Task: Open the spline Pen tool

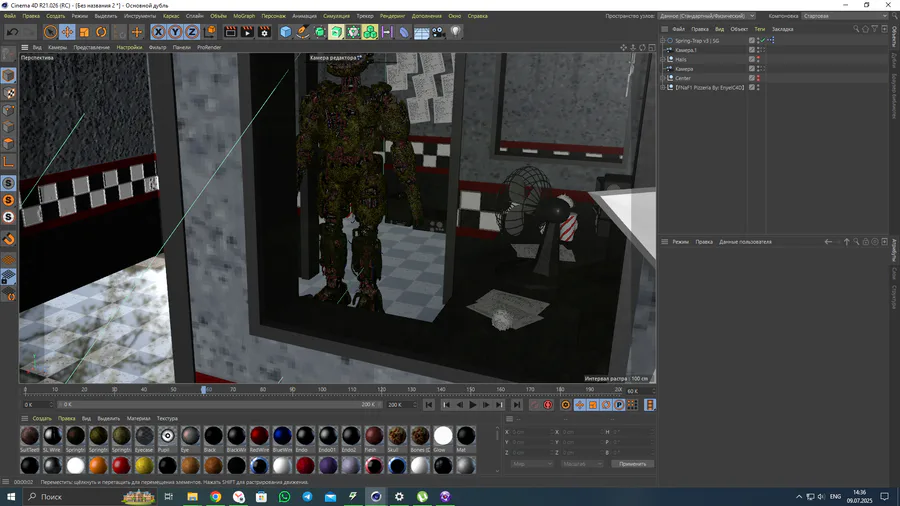Action: coord(302,32)
